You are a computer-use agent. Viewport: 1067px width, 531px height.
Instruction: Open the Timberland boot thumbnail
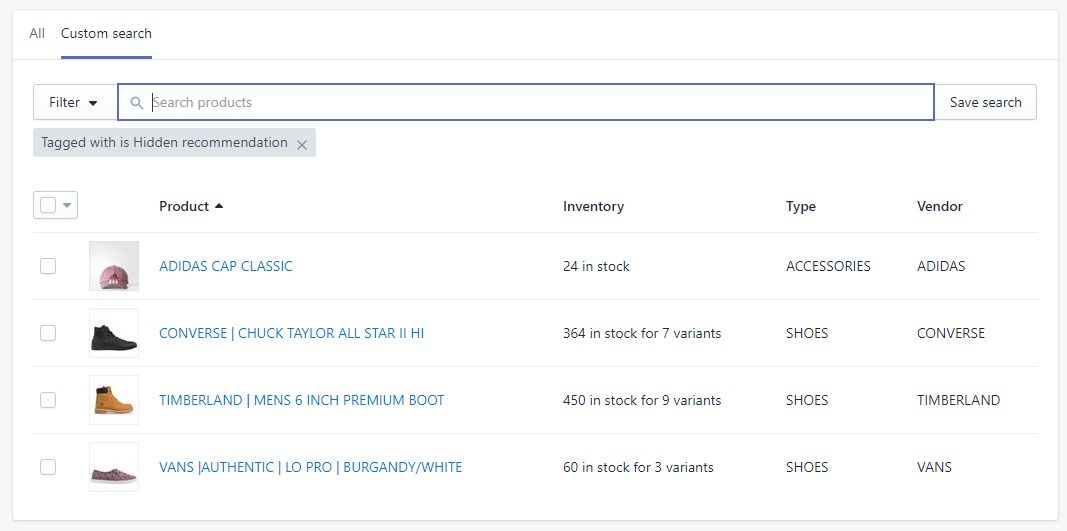click(114, 400)
